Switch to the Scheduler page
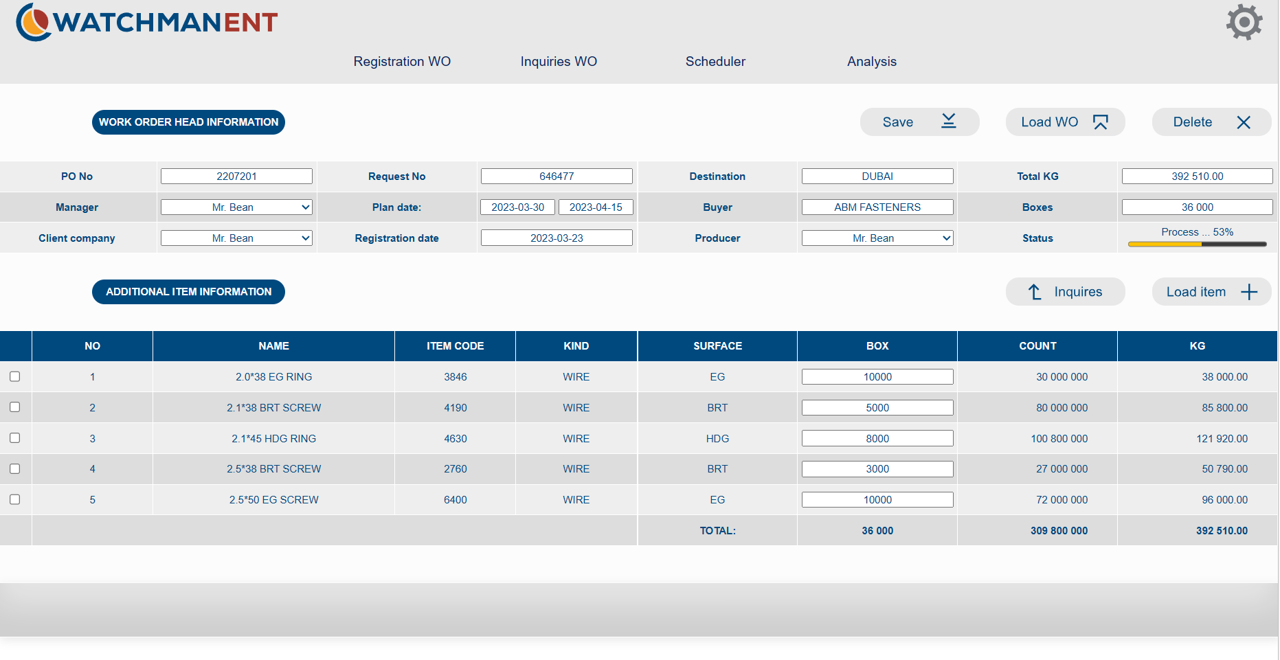Image resolution: width=1280 pixels, height=660 pixels. tap(715, 61)
